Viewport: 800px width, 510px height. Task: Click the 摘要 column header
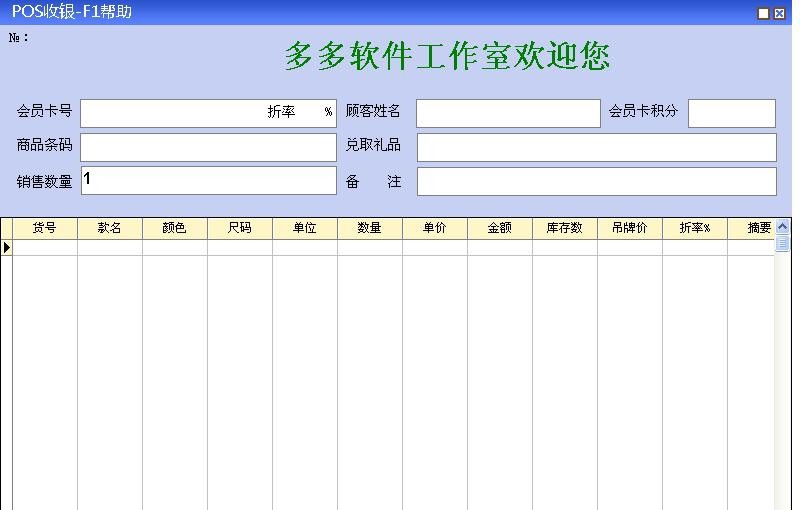pos(751,228)
